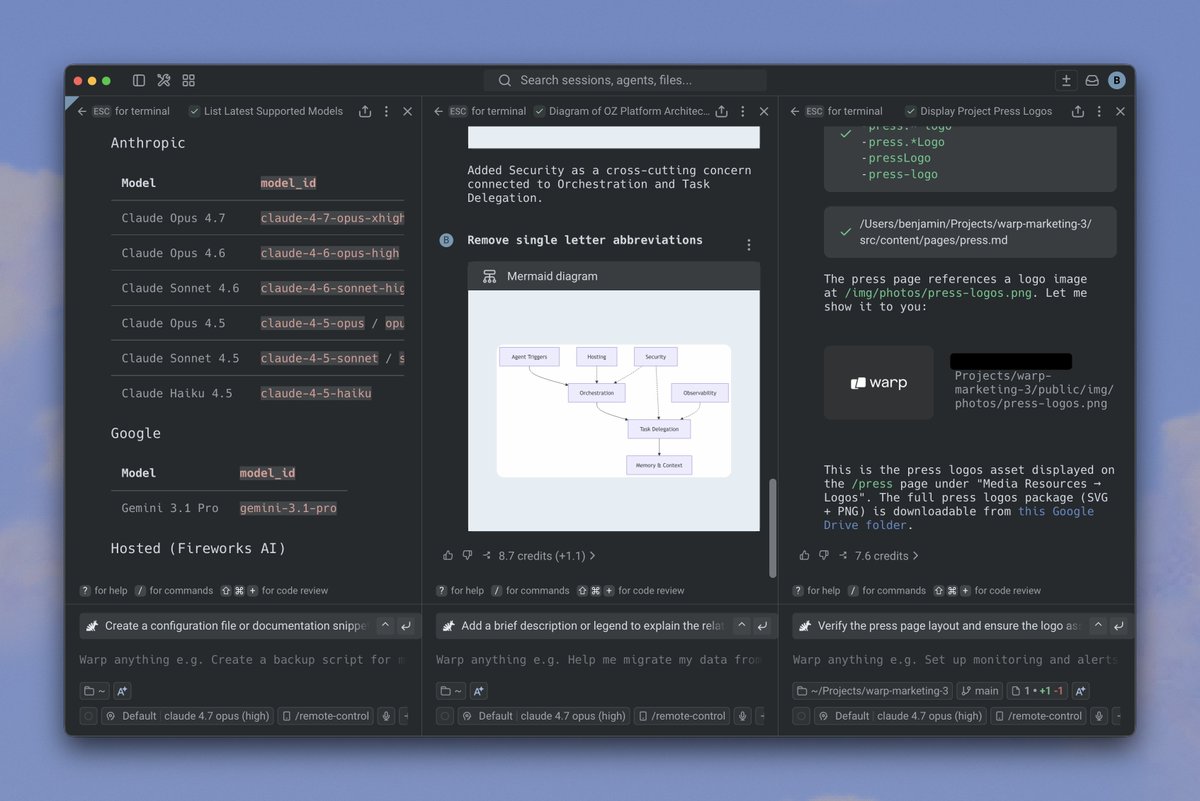This screenshot has width=1200, height=801.
Task: Toggle the microphone in Press Logos pane
Action: (x=1101, y=716)
